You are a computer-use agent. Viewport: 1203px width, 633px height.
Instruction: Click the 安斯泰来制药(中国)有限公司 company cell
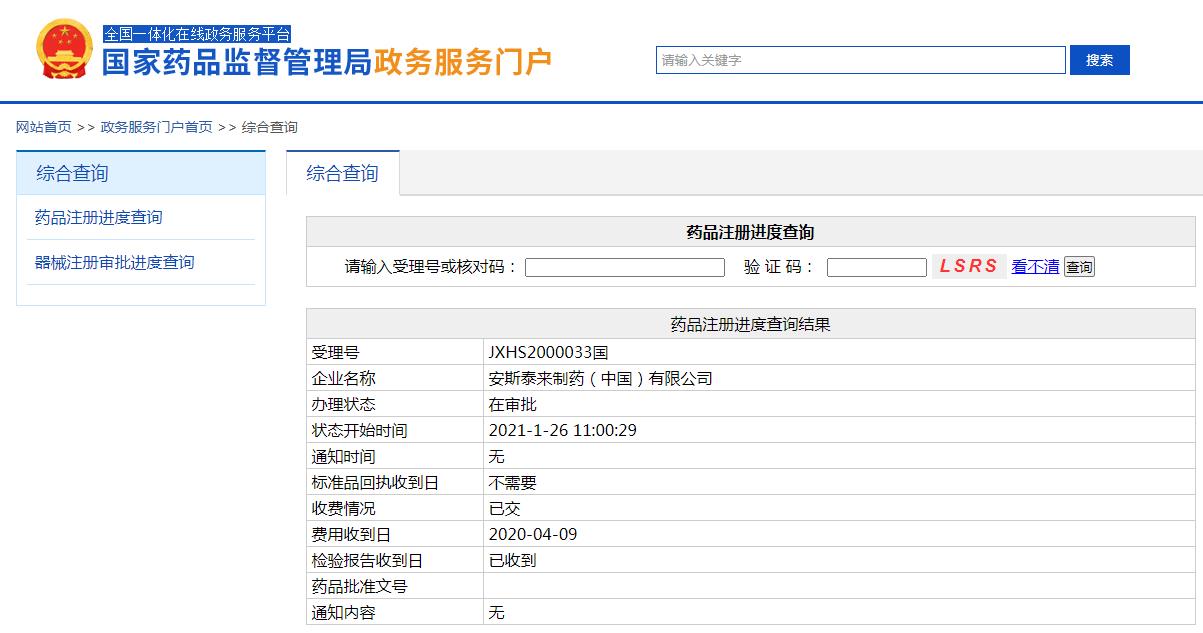pyautogui.click(x=600, y=378)
